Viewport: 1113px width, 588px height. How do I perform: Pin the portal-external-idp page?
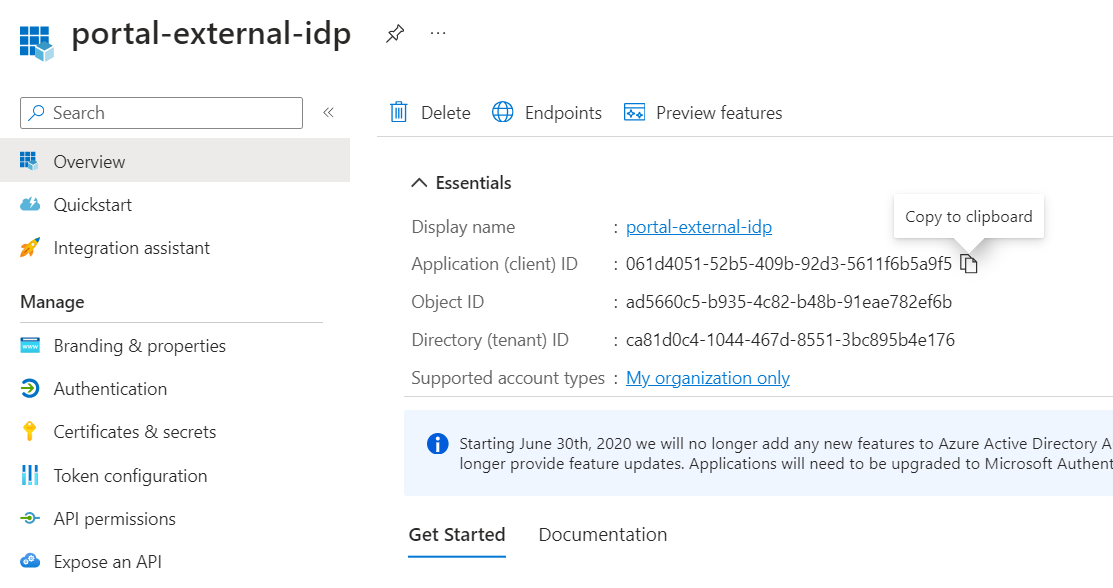coord(394,33)
